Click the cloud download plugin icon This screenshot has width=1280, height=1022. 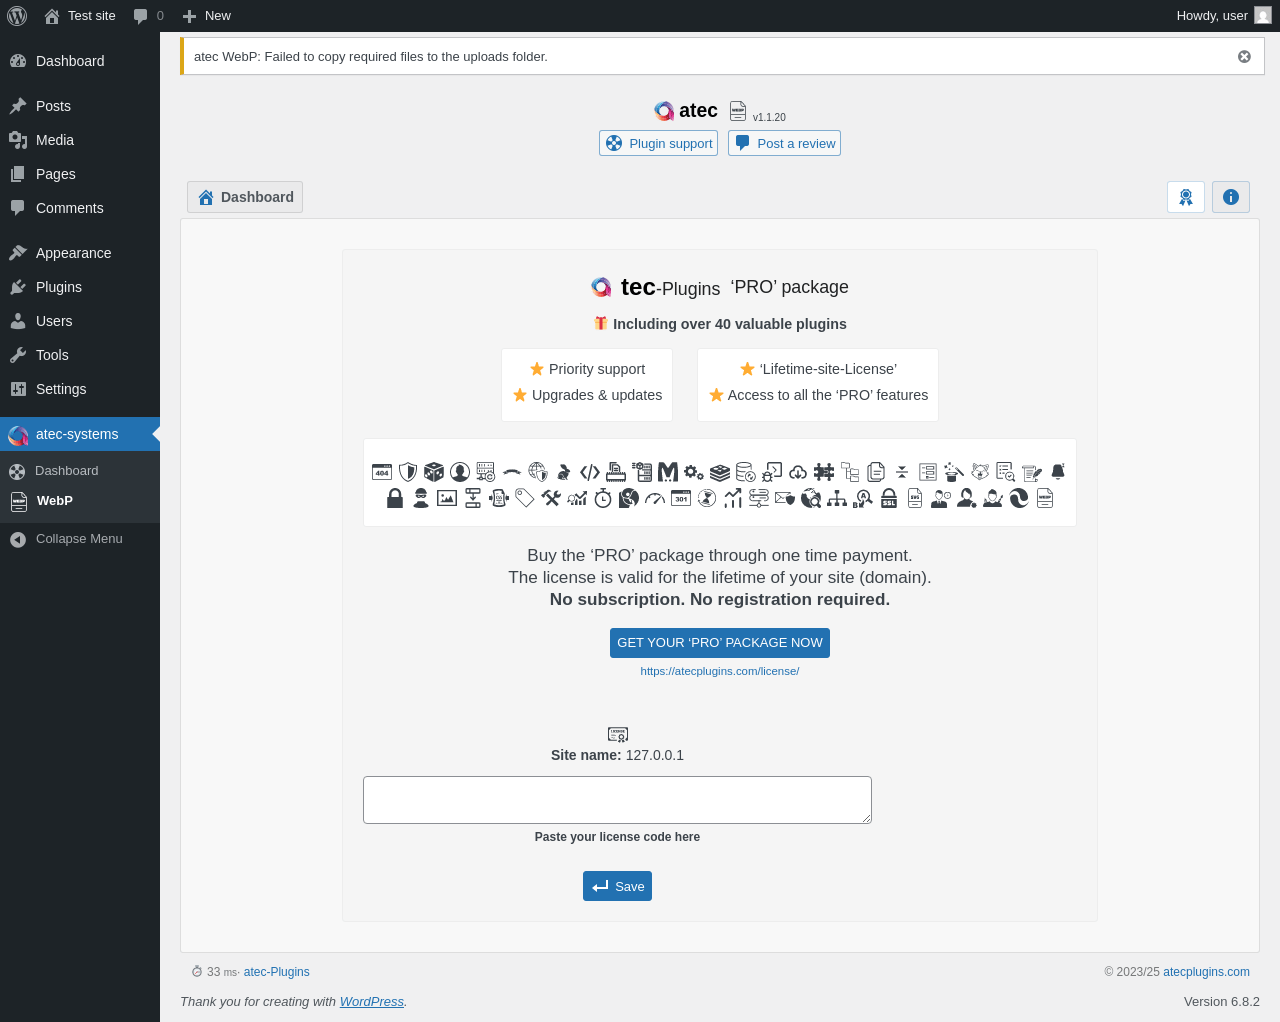(798, 472)
